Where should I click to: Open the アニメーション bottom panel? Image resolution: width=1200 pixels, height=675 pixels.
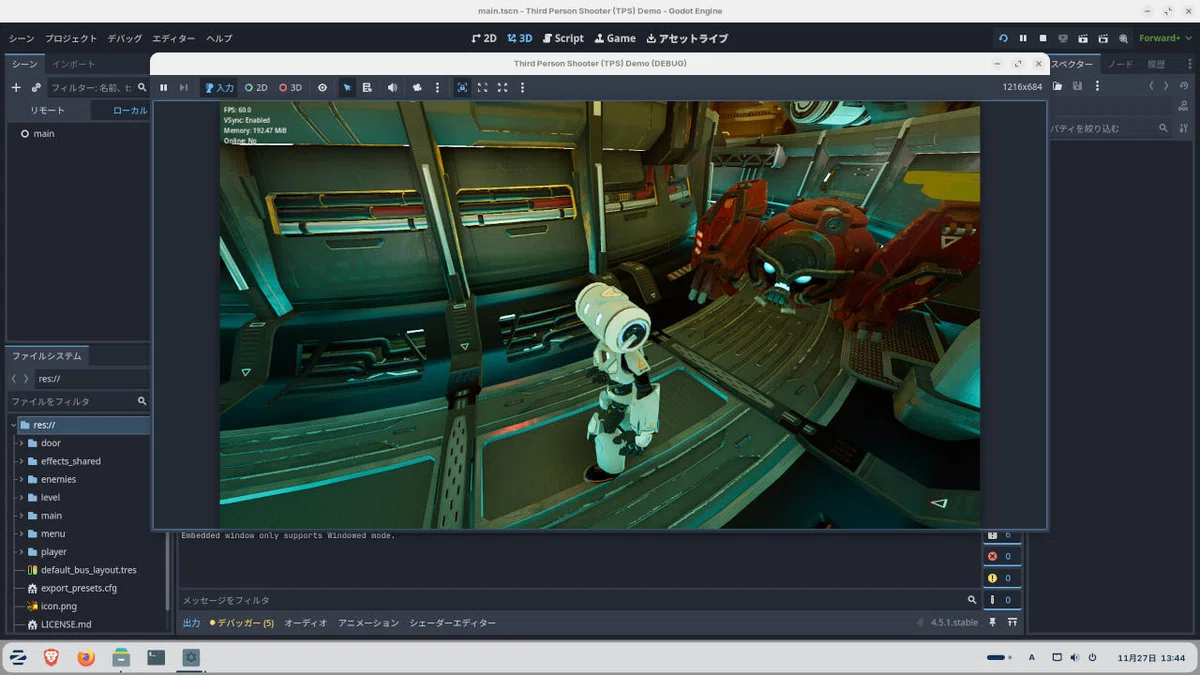(368, 623)
